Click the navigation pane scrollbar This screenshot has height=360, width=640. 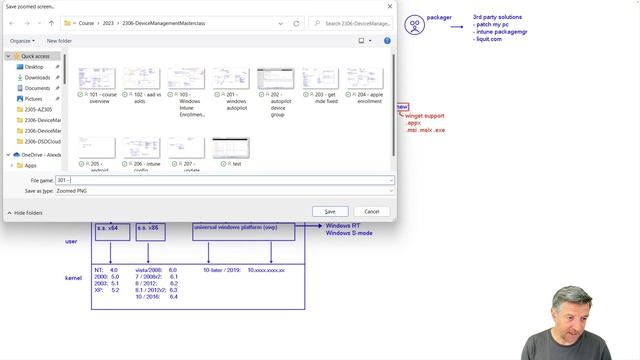[64, 69]
